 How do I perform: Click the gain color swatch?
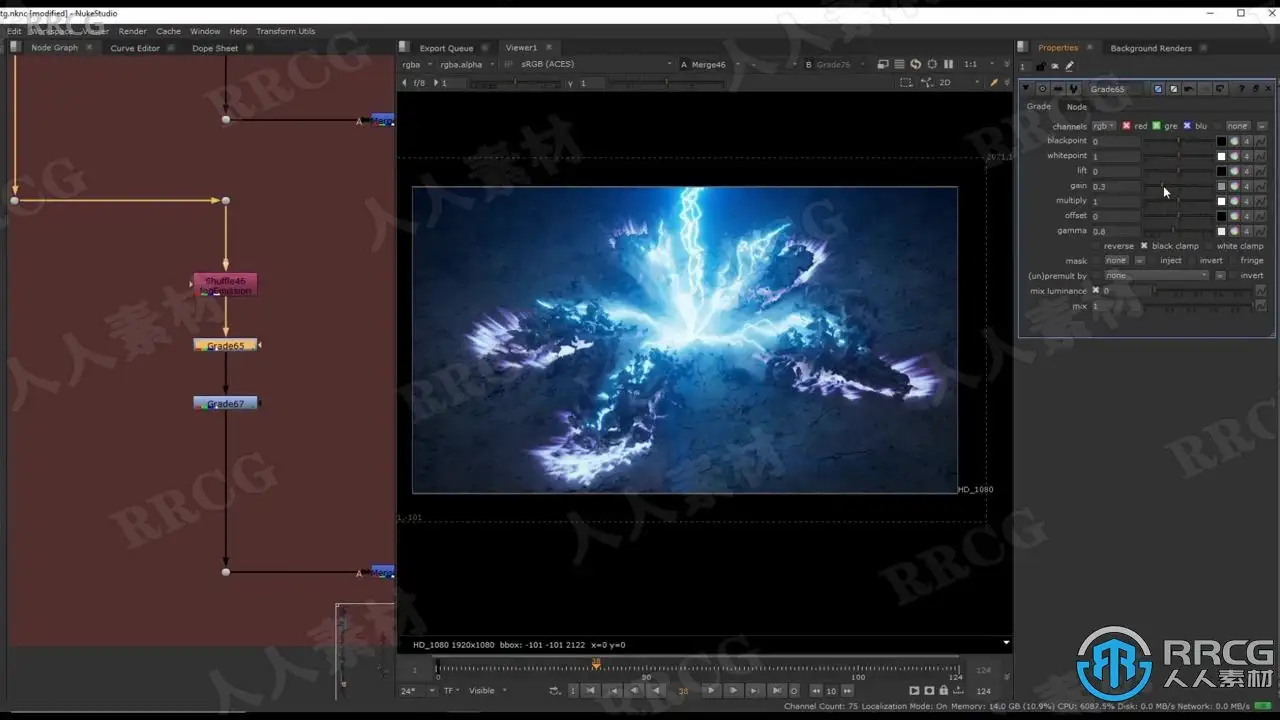[x=1221, y=186]
